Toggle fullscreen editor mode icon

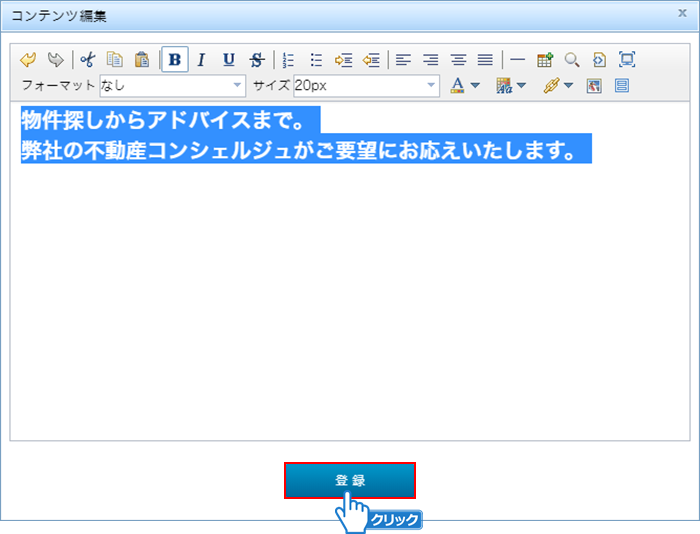[x=627, y=59]
